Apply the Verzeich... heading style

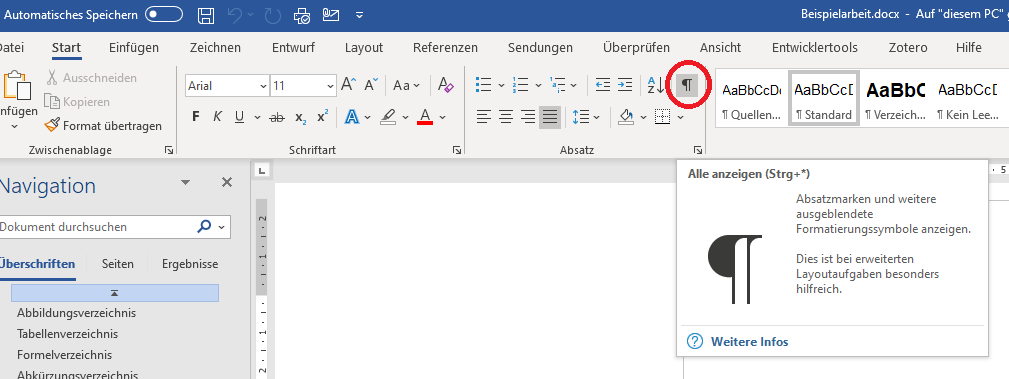[895, 98]
